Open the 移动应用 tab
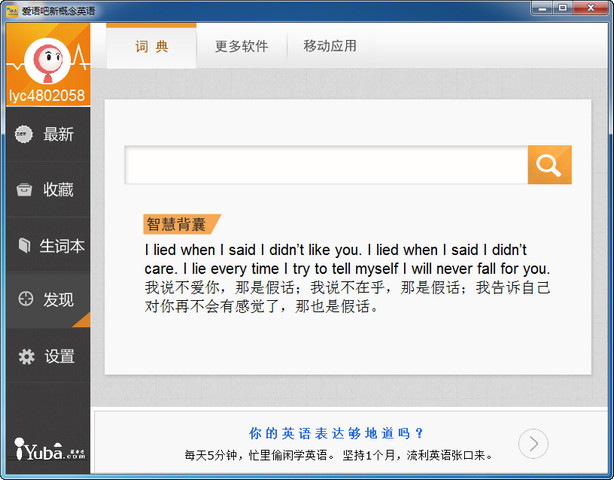614x480 pixels. [330, 46]
